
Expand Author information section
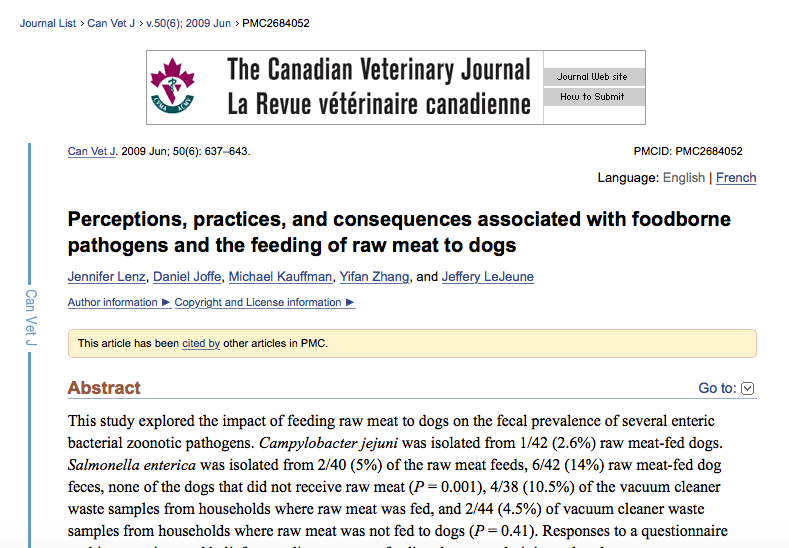112,302
